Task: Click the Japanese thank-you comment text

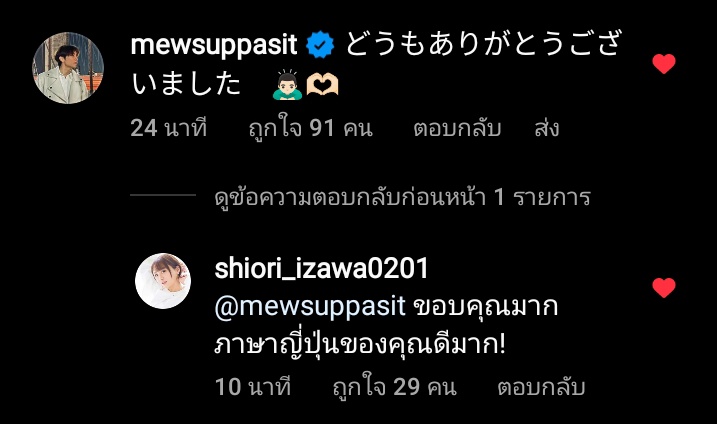Action: pos(376,63)
